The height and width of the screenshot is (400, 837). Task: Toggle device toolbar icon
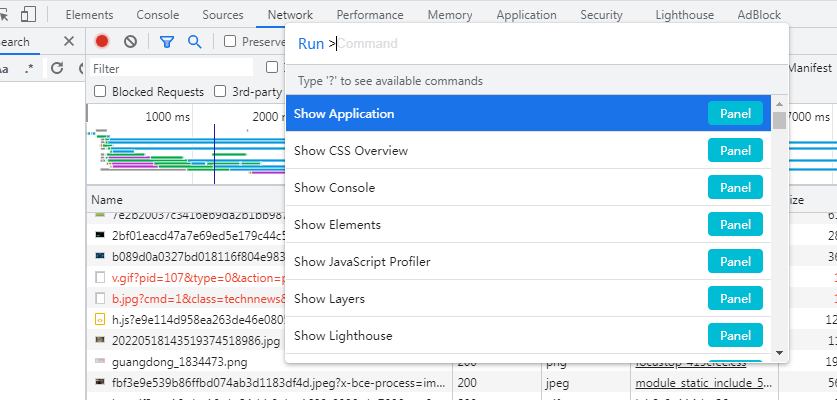(x=29, y=15)
